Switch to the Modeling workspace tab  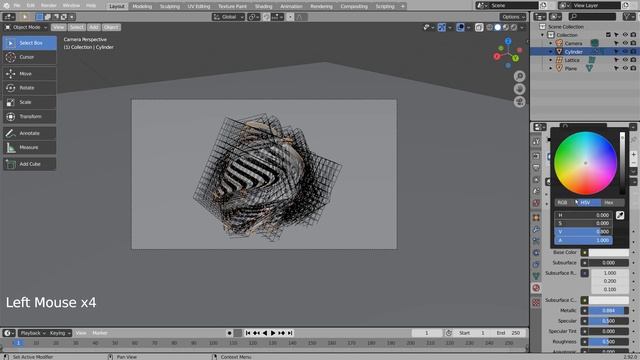[x=142, y=6]
